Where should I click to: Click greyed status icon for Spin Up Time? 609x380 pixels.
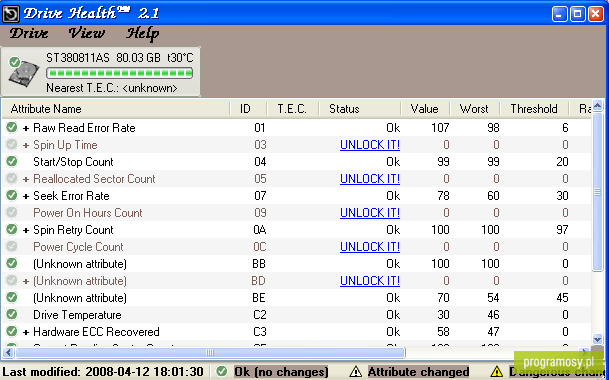click(12, 144)
